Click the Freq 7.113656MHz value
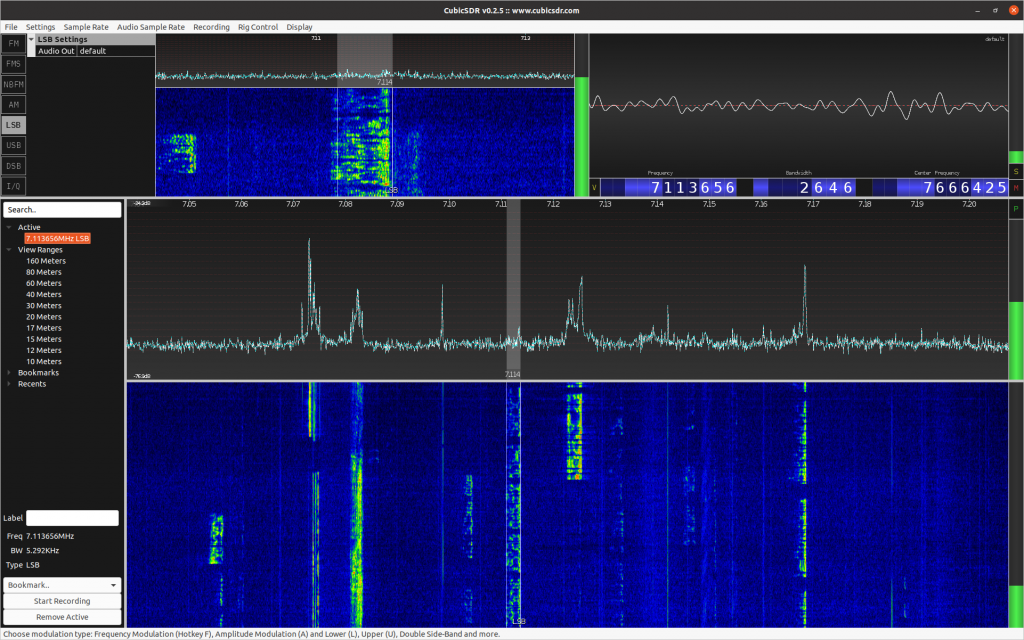This screenshot has width=1024, height=640. [50, 536]
